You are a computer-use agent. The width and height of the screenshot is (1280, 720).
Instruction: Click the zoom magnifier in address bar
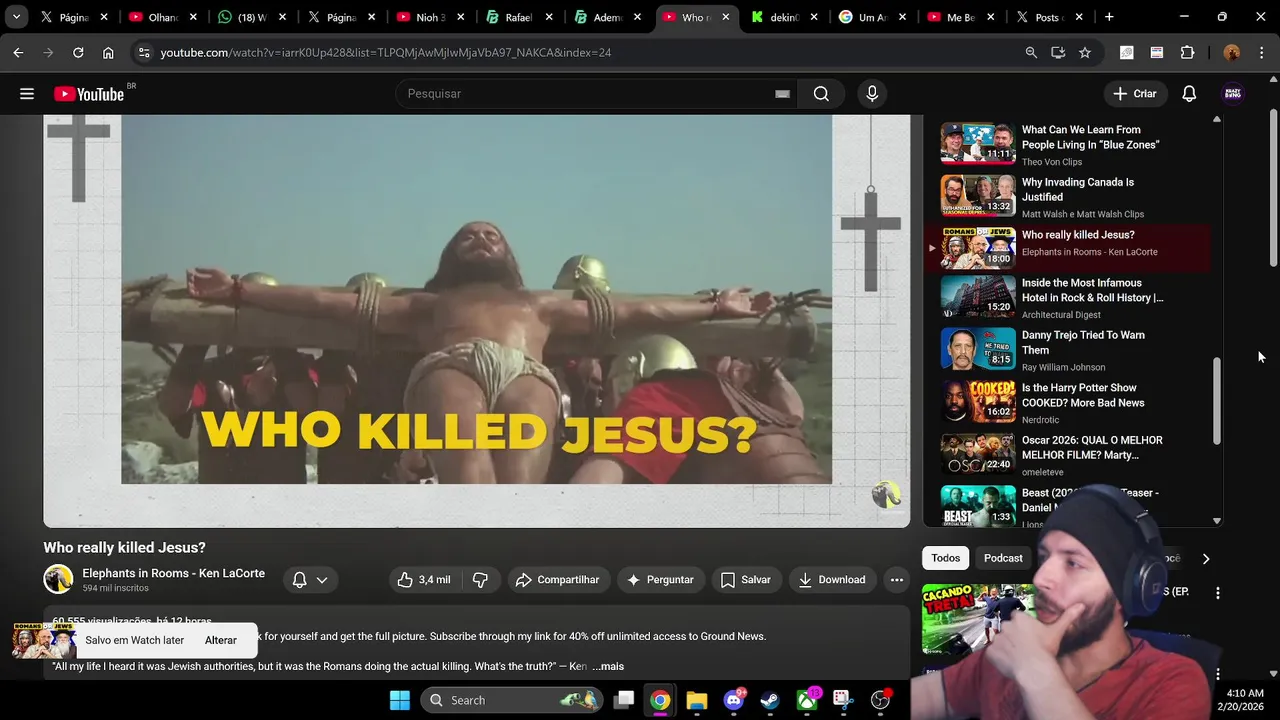click(x=1031, y=52)
